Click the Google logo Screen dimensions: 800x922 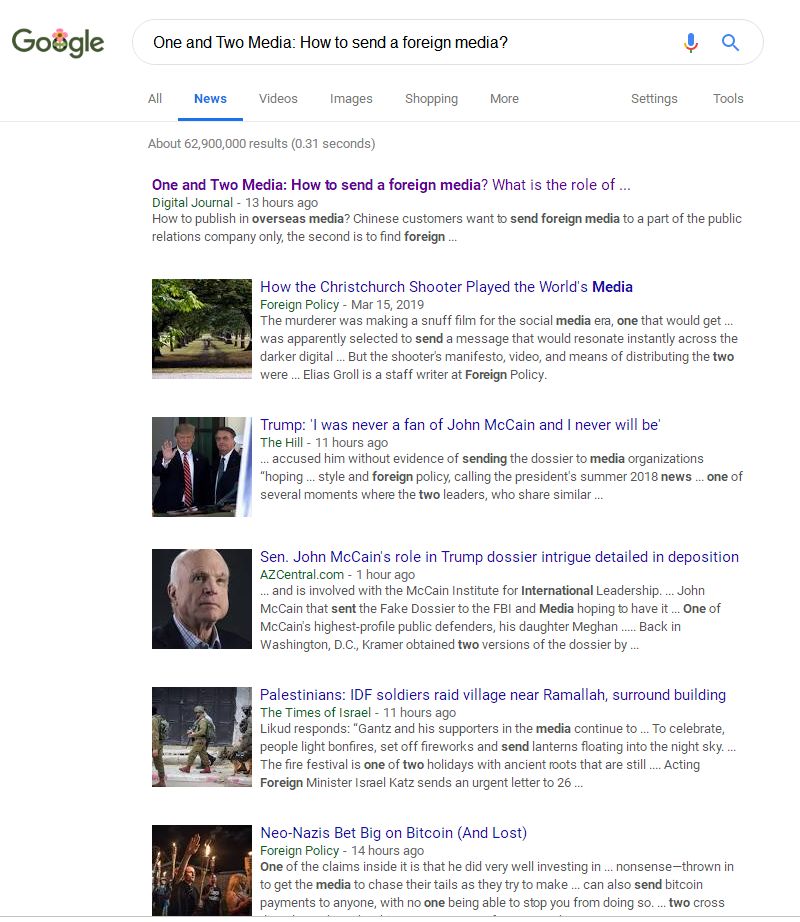coord(58,42)
